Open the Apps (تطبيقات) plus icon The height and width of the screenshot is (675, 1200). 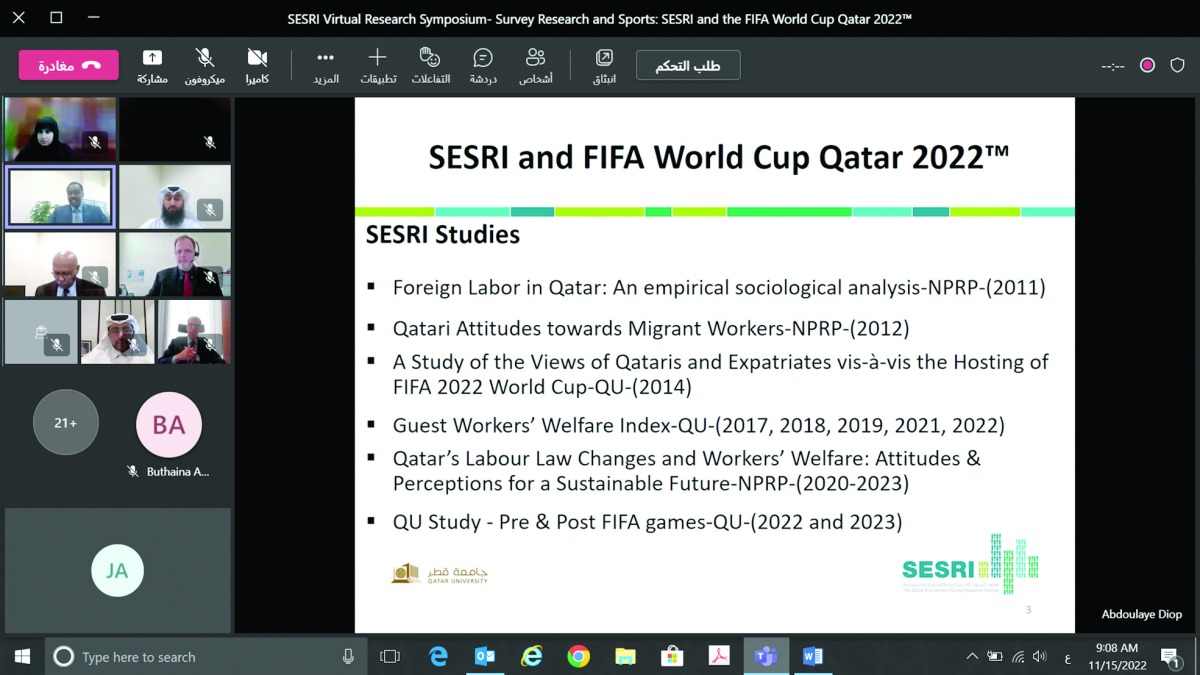tap(377, 65)
